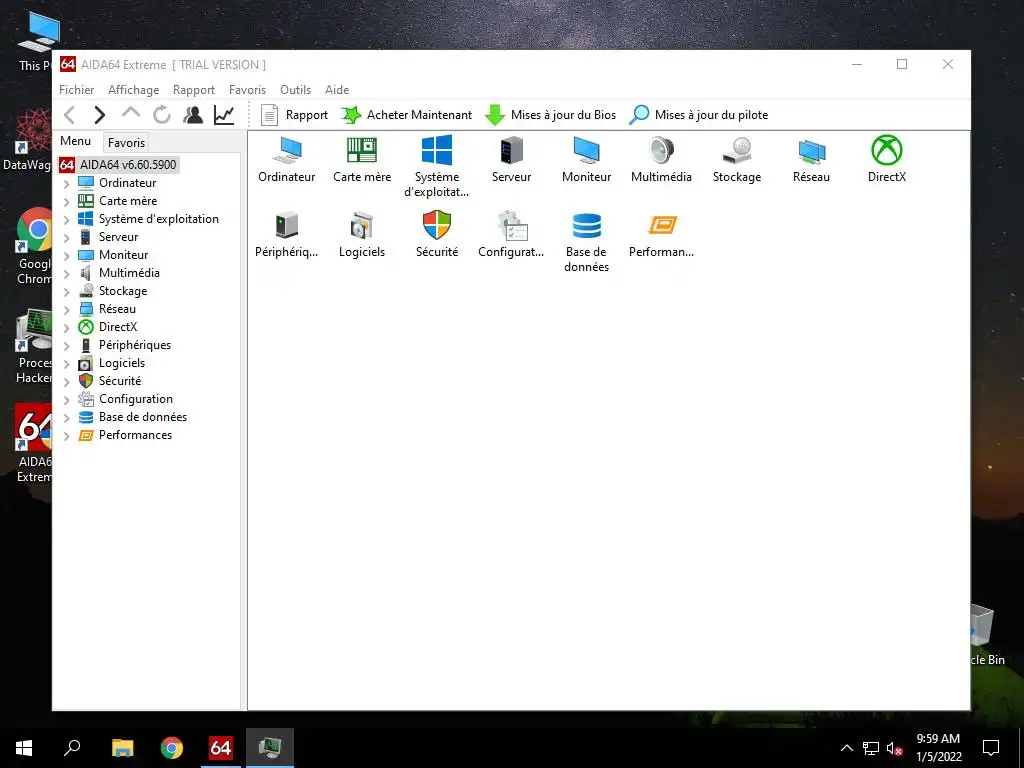
Task: Open the Périphériques icon in main pane
Action: (287, 225)
